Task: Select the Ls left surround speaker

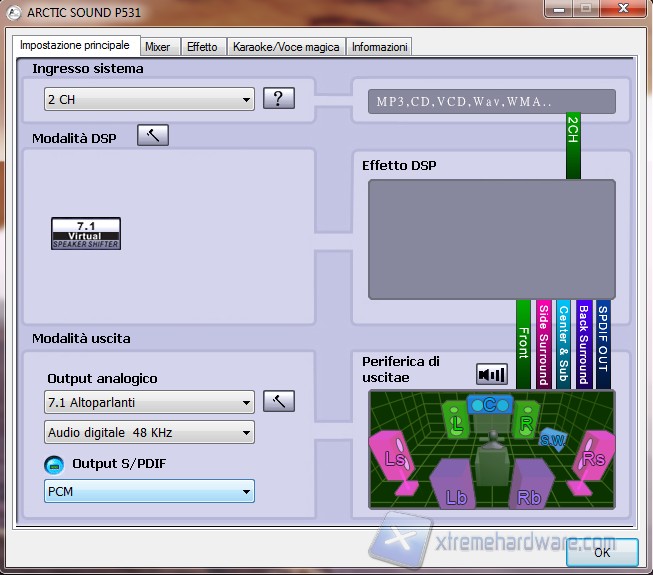Action: click(x=394, y=459)
